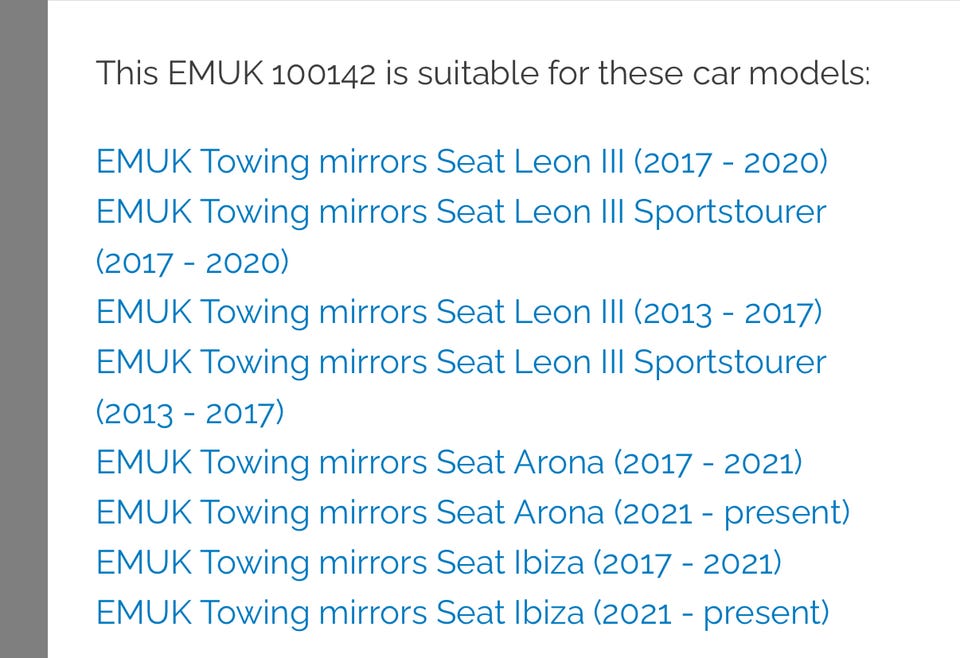Open Leon III Sportstourer (2017 - 2020) mirrors link

pyautogui.click(x=461, y=212)
